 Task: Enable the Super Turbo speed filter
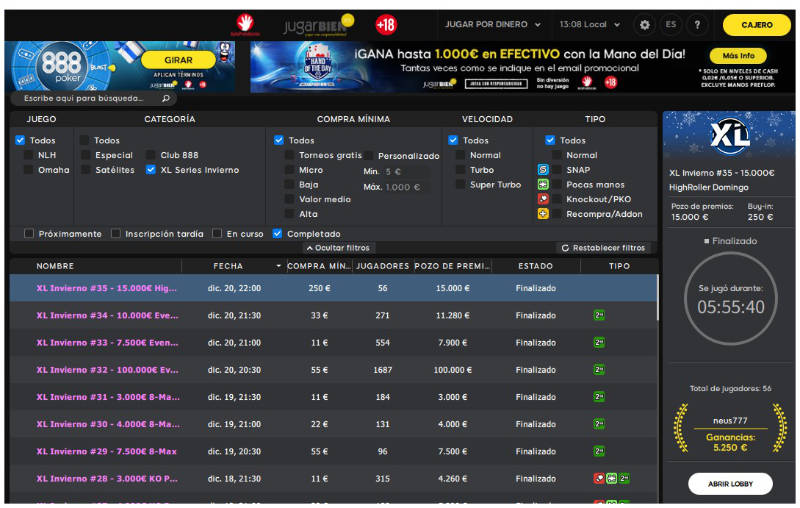click(460, 185)
